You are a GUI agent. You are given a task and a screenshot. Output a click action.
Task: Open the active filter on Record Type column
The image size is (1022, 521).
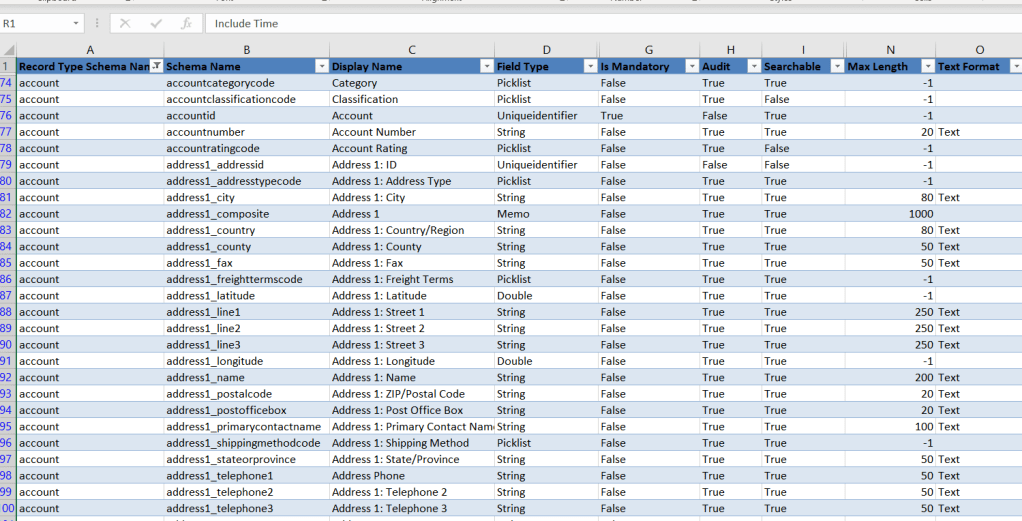coord(156,66)
